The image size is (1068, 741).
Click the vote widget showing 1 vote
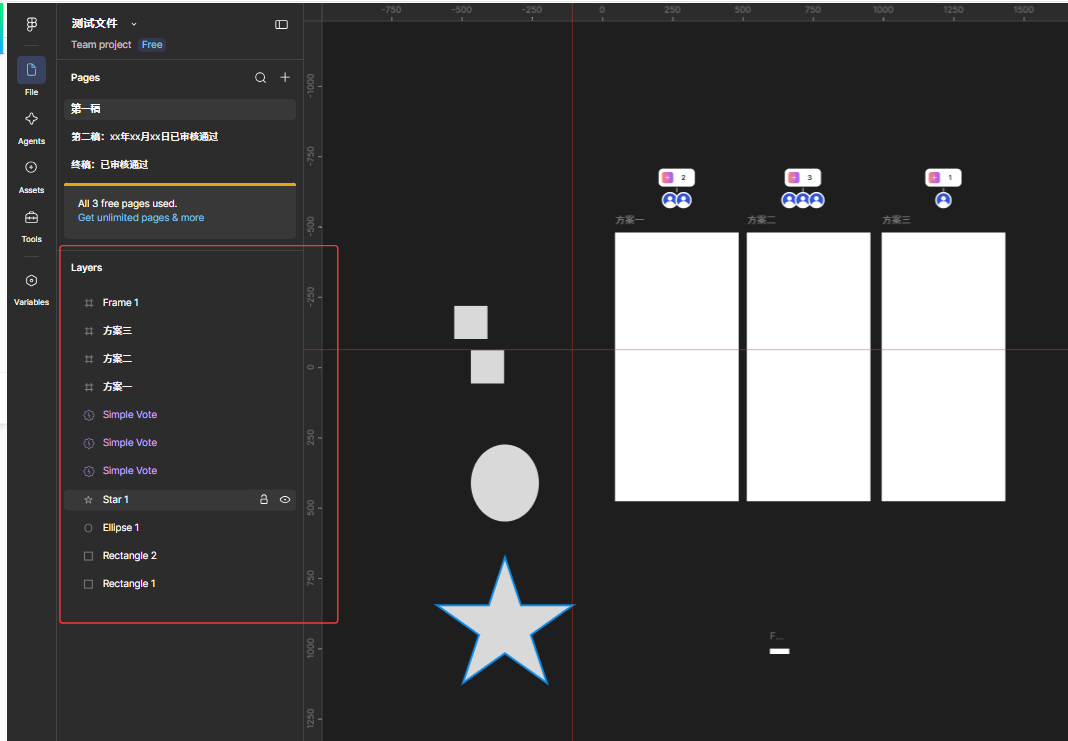click(943, 178)
